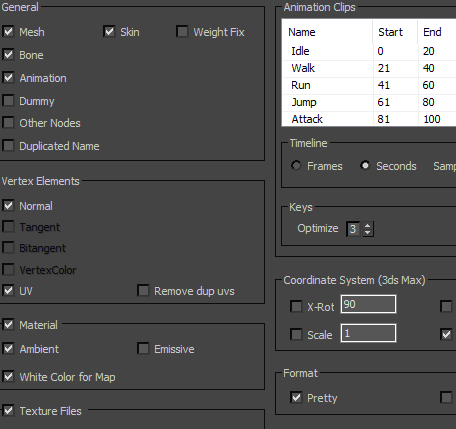This screenshot has width=456, height=429.
Task: Select the Walk animation clip row
Action: [x=369, y=68]
